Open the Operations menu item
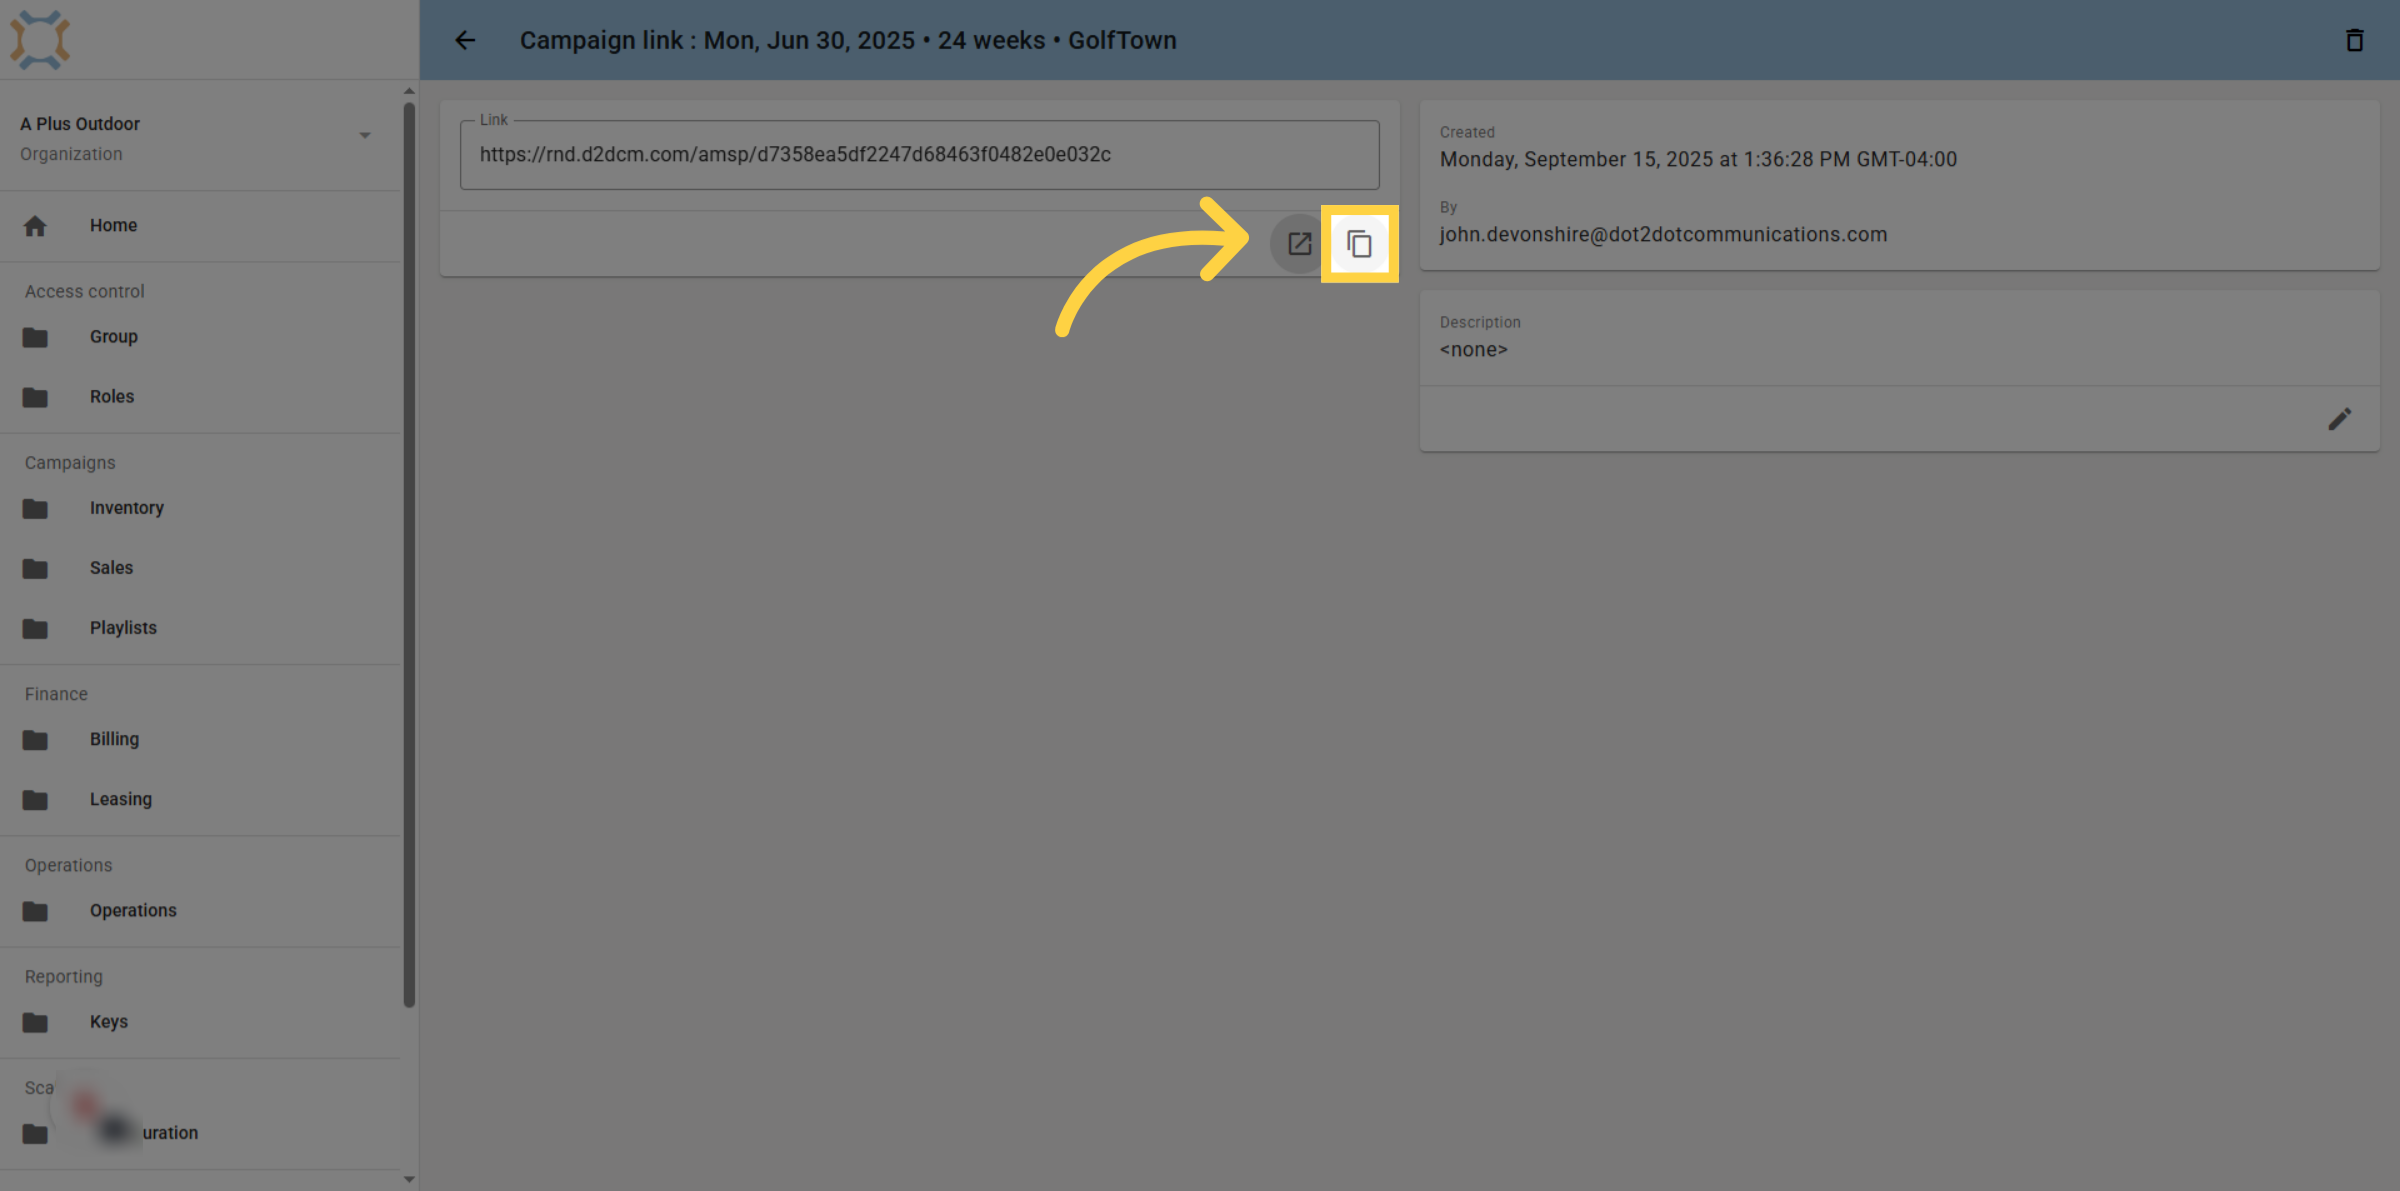This screenshot has height=1191, width=2400. click(x=200, y=911)
